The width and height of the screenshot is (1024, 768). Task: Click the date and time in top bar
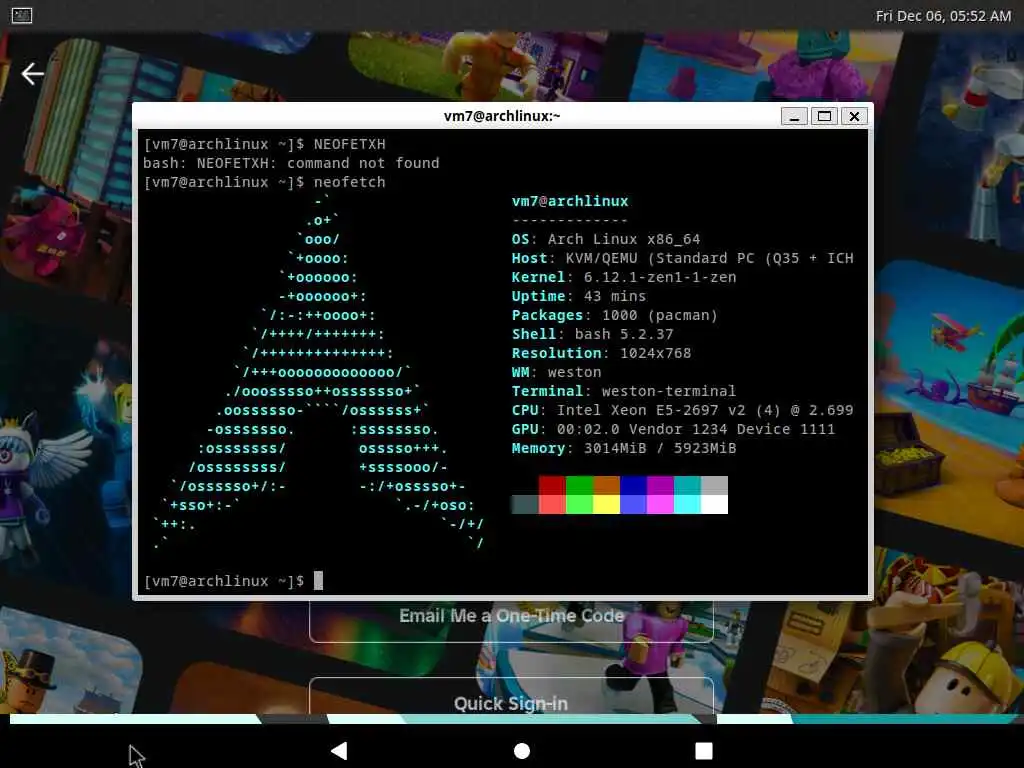[943, 16]
